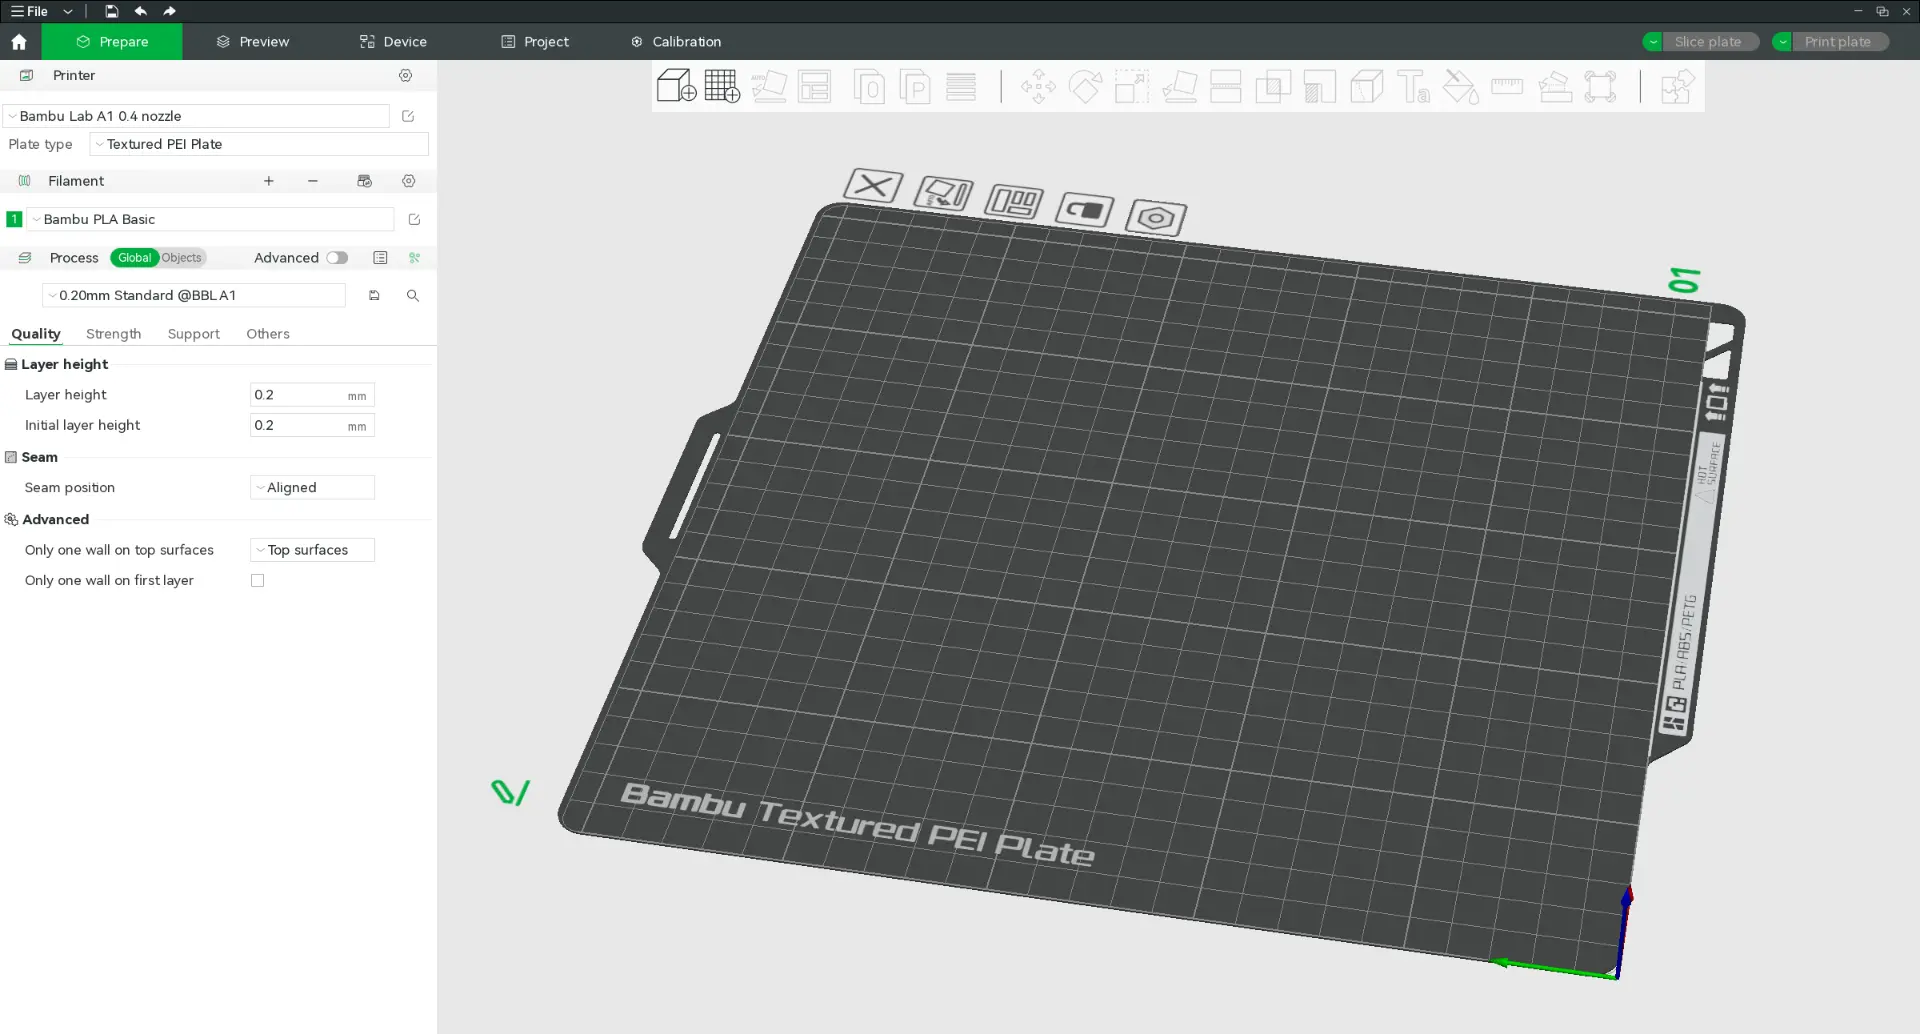
Task: Click the edit filament preset icon
Action: click(414, 220)
